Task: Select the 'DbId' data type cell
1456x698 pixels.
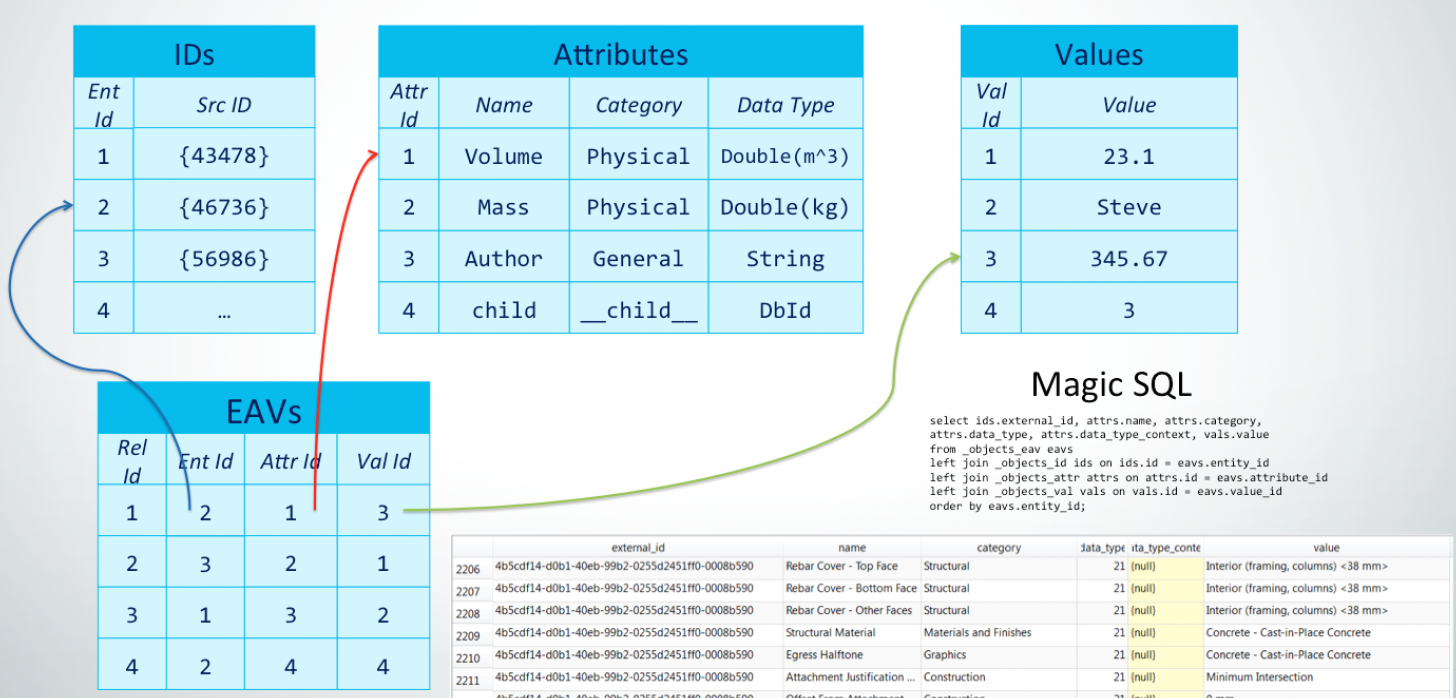Action: (785, 310)
